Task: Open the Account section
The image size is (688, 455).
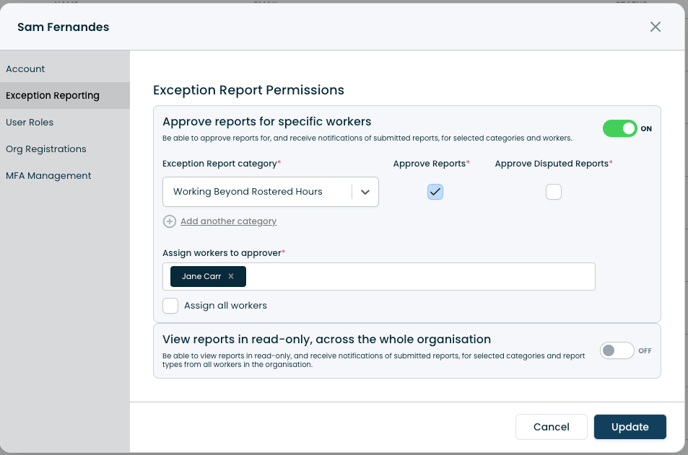Action: pyautogui.click(x=26, y=69)
